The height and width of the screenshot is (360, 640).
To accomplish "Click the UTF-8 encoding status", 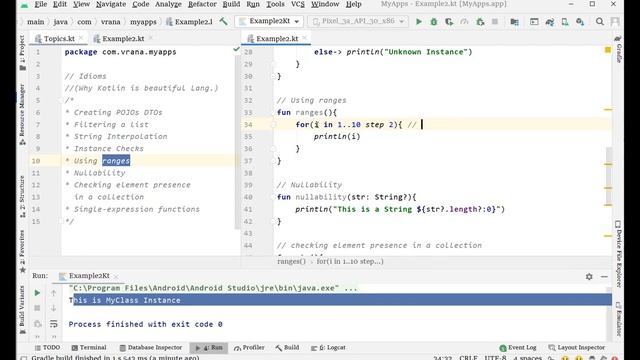I will tap(495, 358).
